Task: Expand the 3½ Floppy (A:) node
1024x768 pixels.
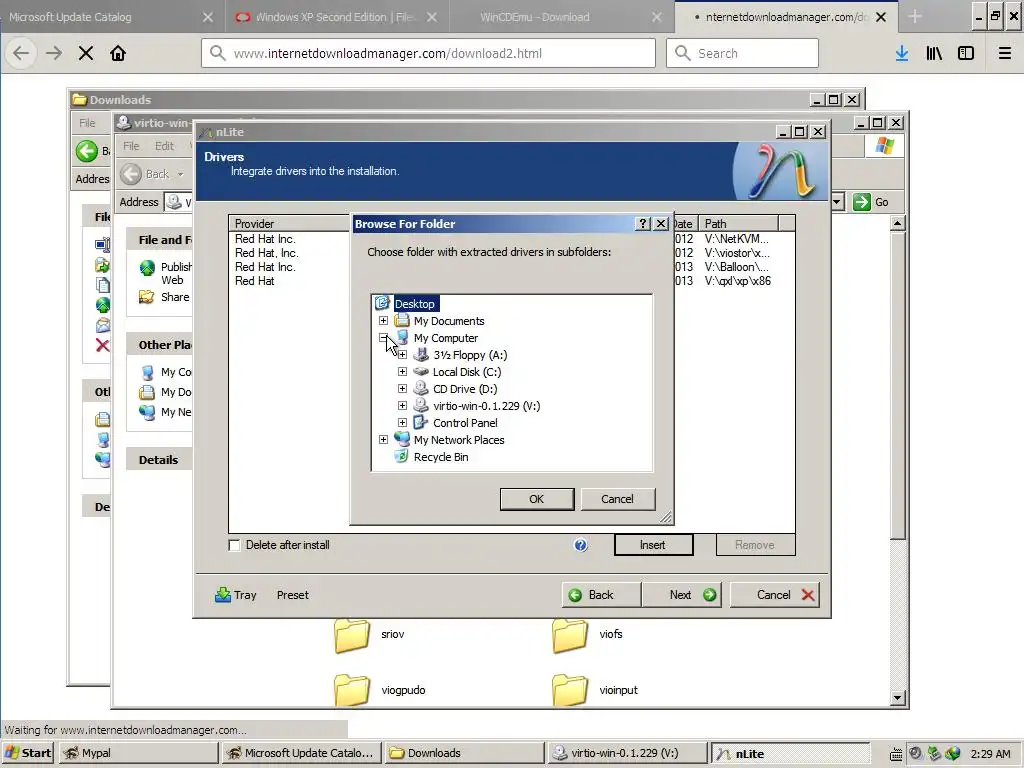Action: click(x=402, y=355)
